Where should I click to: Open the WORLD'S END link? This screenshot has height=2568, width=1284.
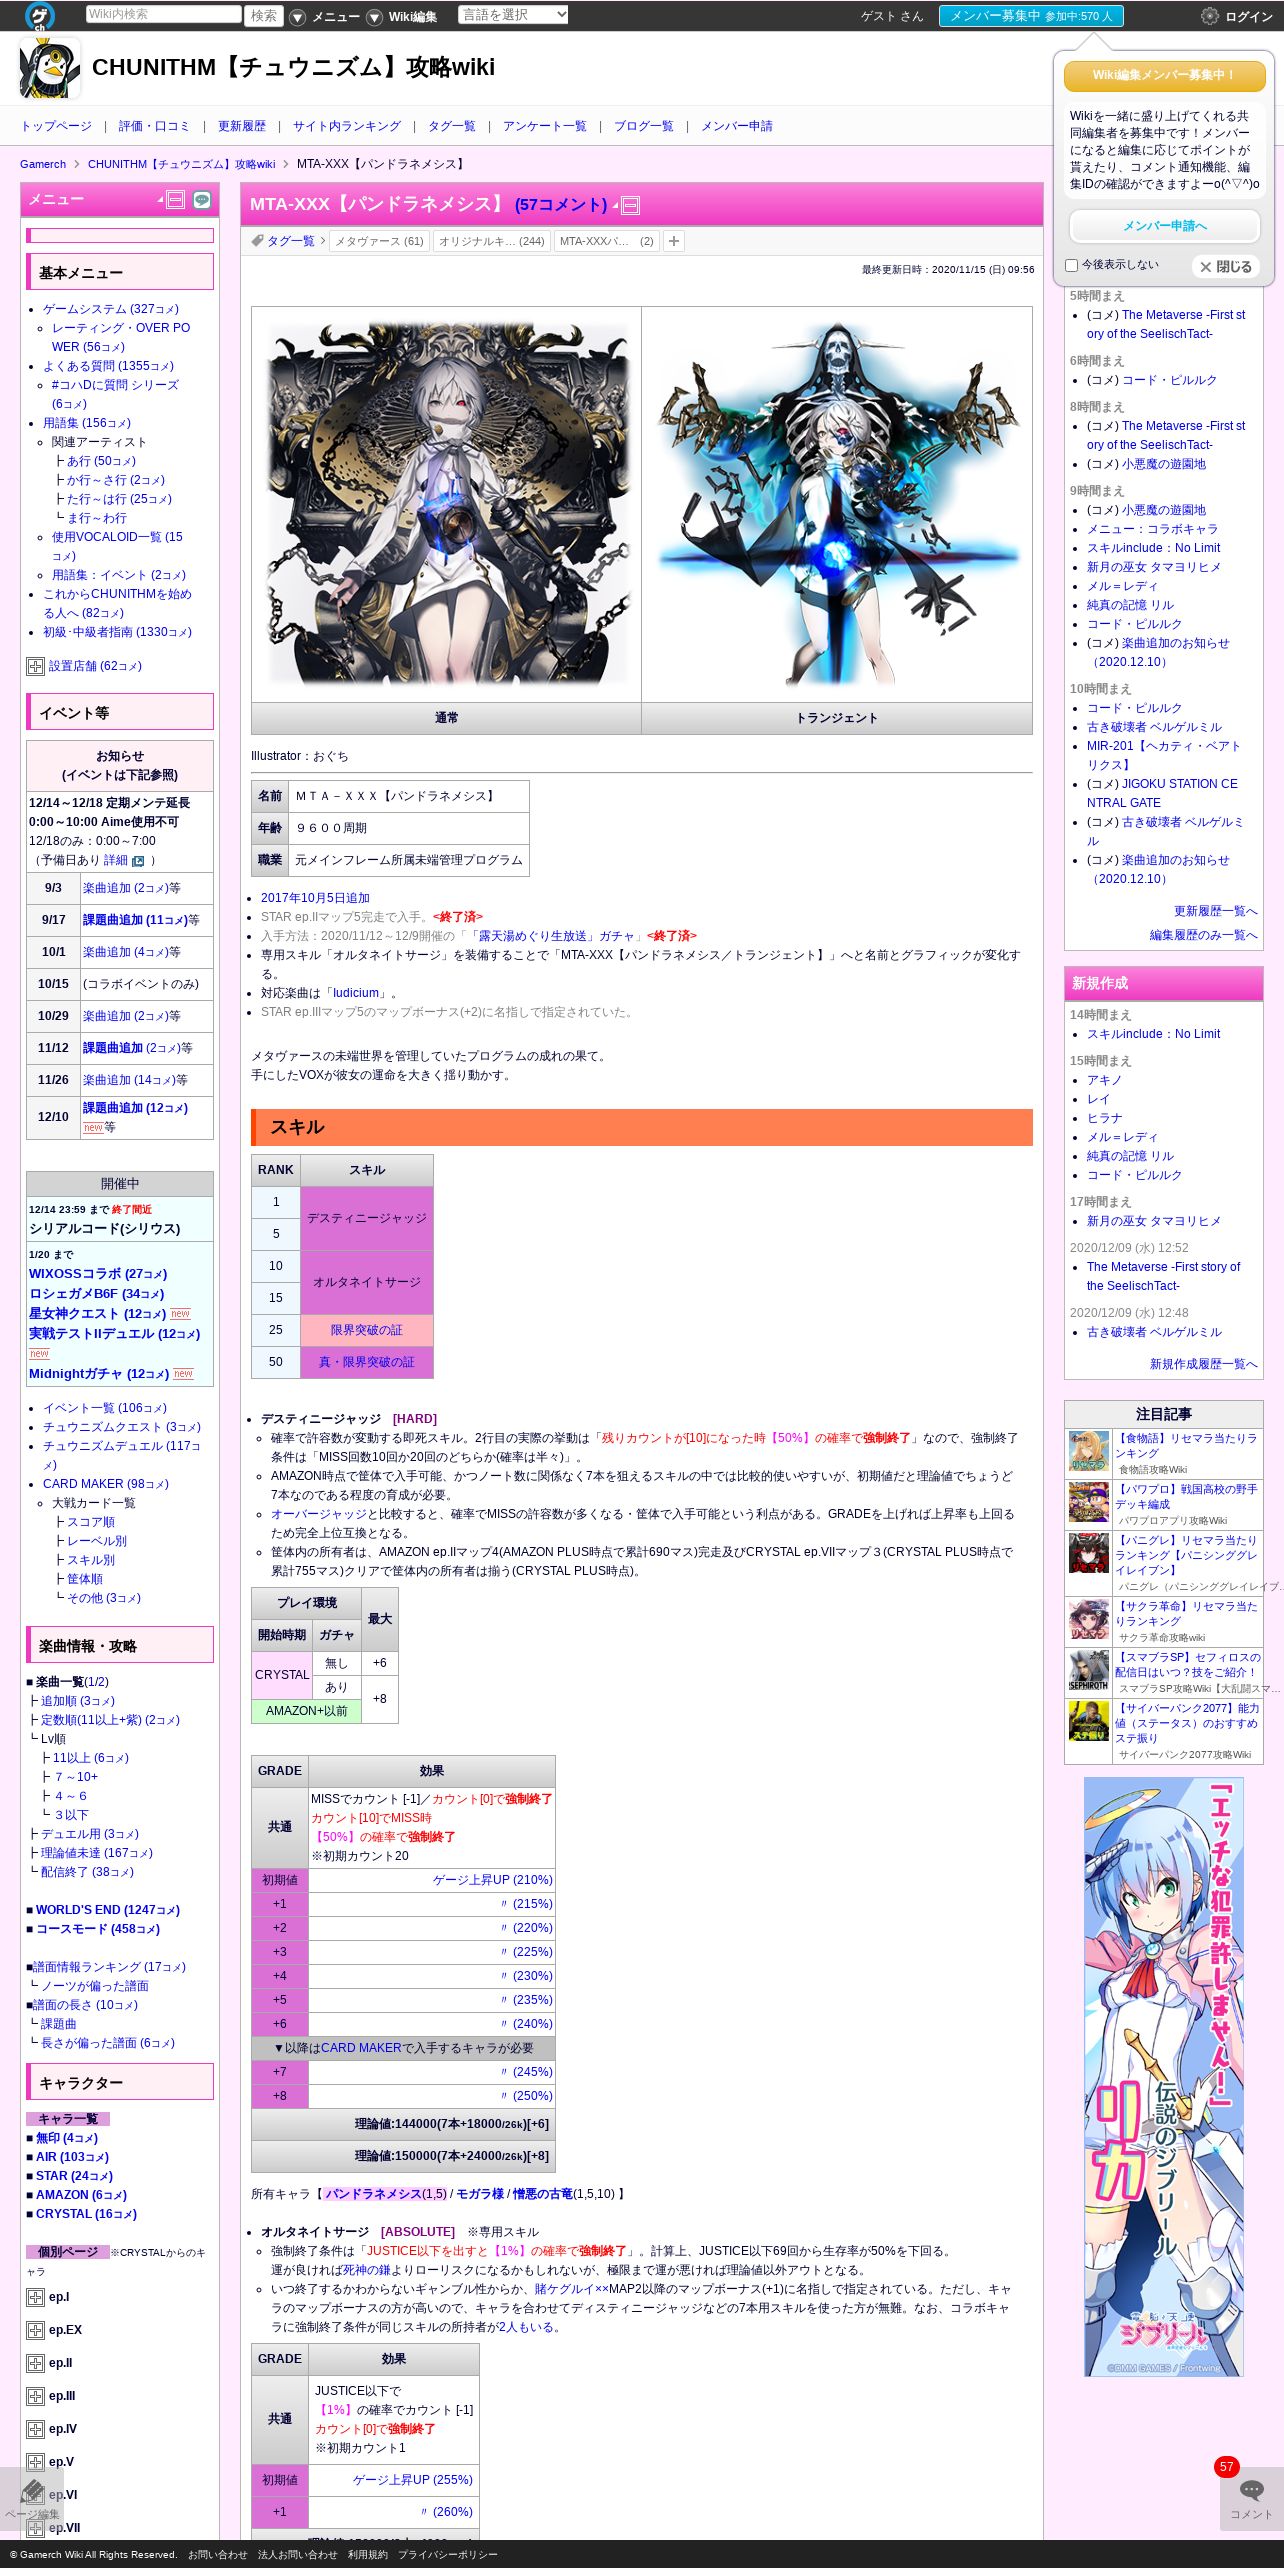pyautogui.click(x=107, y=1910)
